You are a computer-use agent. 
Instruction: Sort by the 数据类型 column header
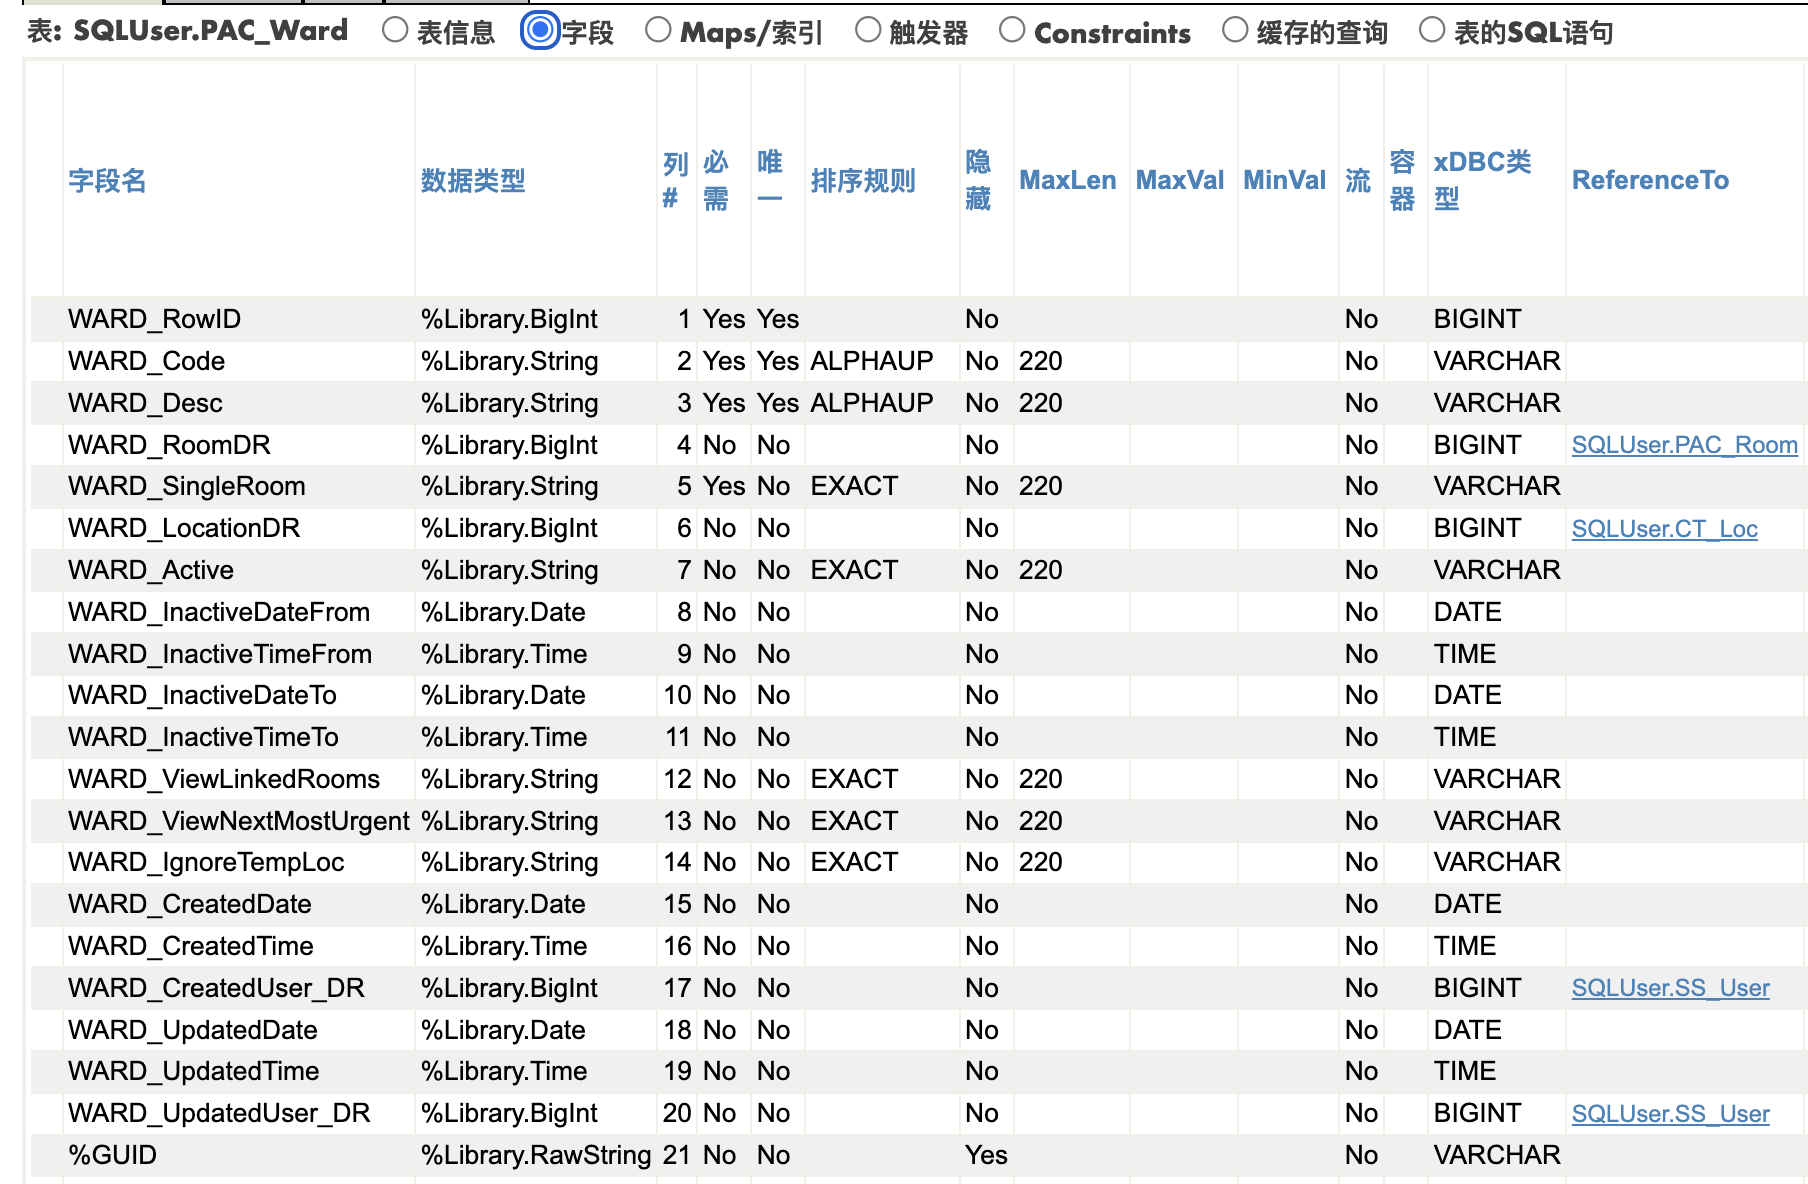tap(473, 181)
